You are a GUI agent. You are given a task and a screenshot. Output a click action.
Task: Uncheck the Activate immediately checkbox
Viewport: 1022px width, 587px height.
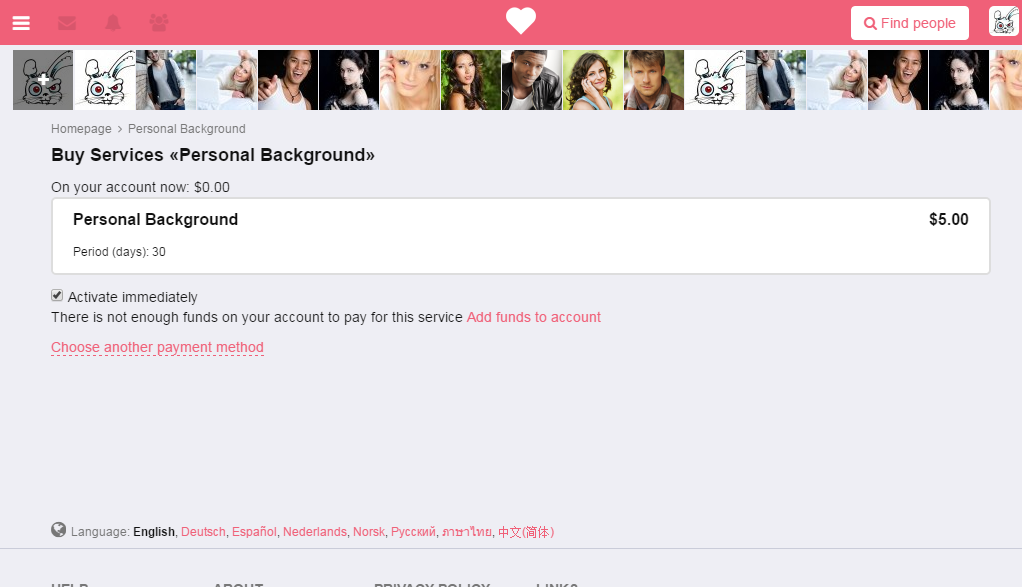57,296
